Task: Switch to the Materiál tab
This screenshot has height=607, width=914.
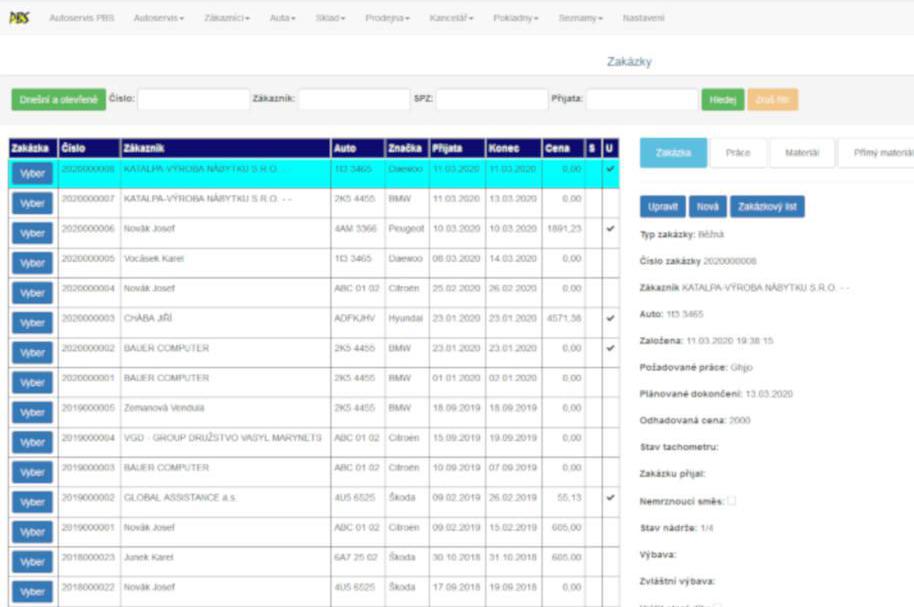Action: 801,153
